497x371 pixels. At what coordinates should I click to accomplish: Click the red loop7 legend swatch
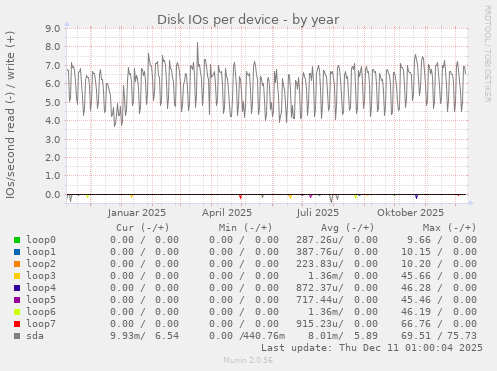pos(17,324)
